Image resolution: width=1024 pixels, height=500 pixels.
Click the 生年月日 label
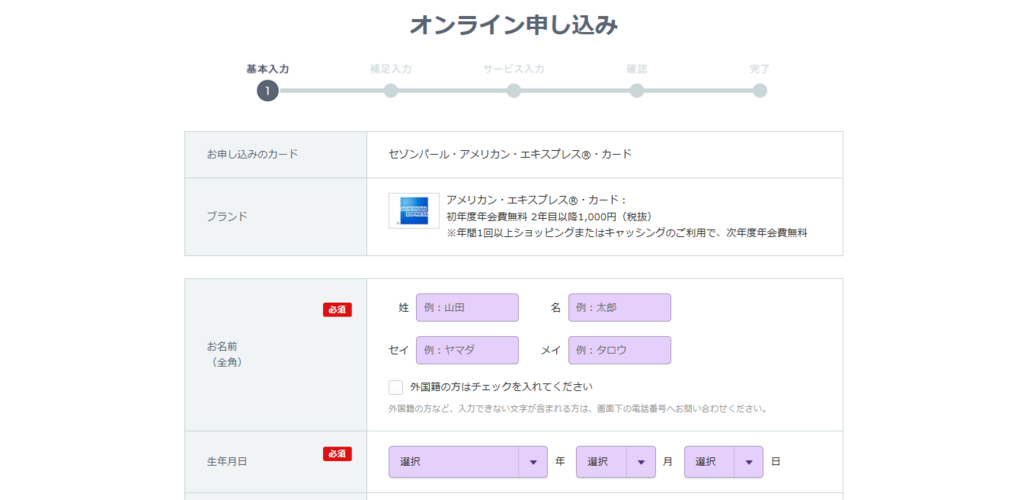[227, 461]
